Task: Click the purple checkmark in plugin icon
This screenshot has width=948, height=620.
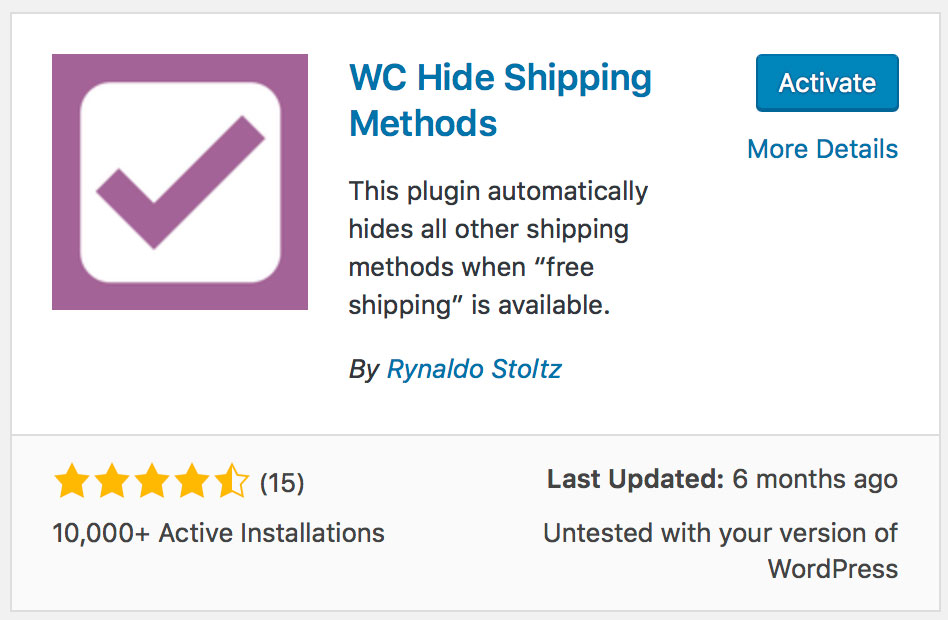Action: tap(180, 182)
